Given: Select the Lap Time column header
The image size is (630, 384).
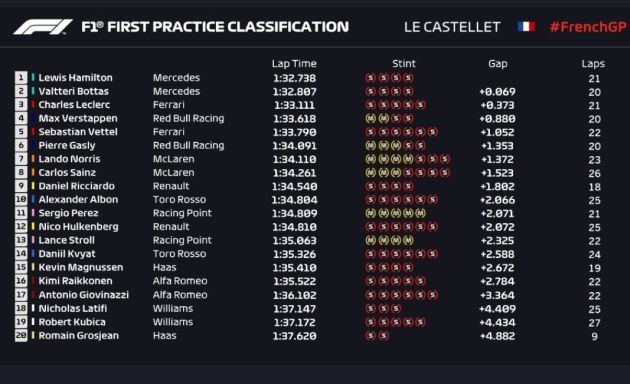Looking at the screenshot, I should click(294, 63).
